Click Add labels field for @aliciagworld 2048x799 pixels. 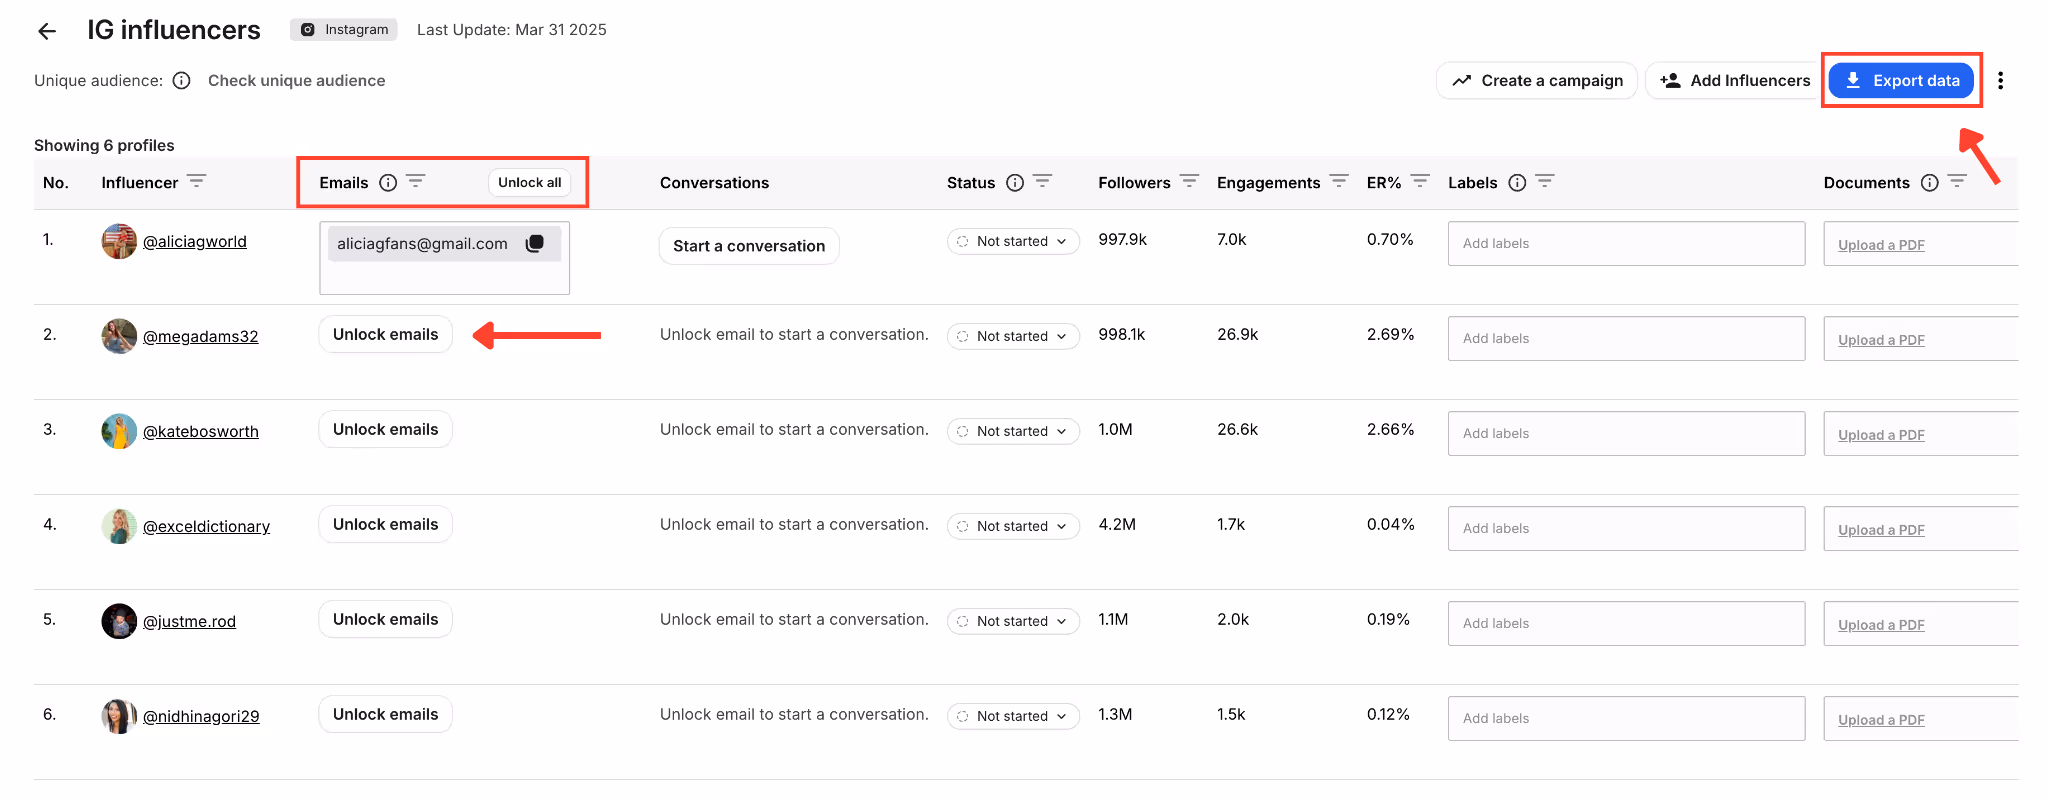(x=1626, y=243)
